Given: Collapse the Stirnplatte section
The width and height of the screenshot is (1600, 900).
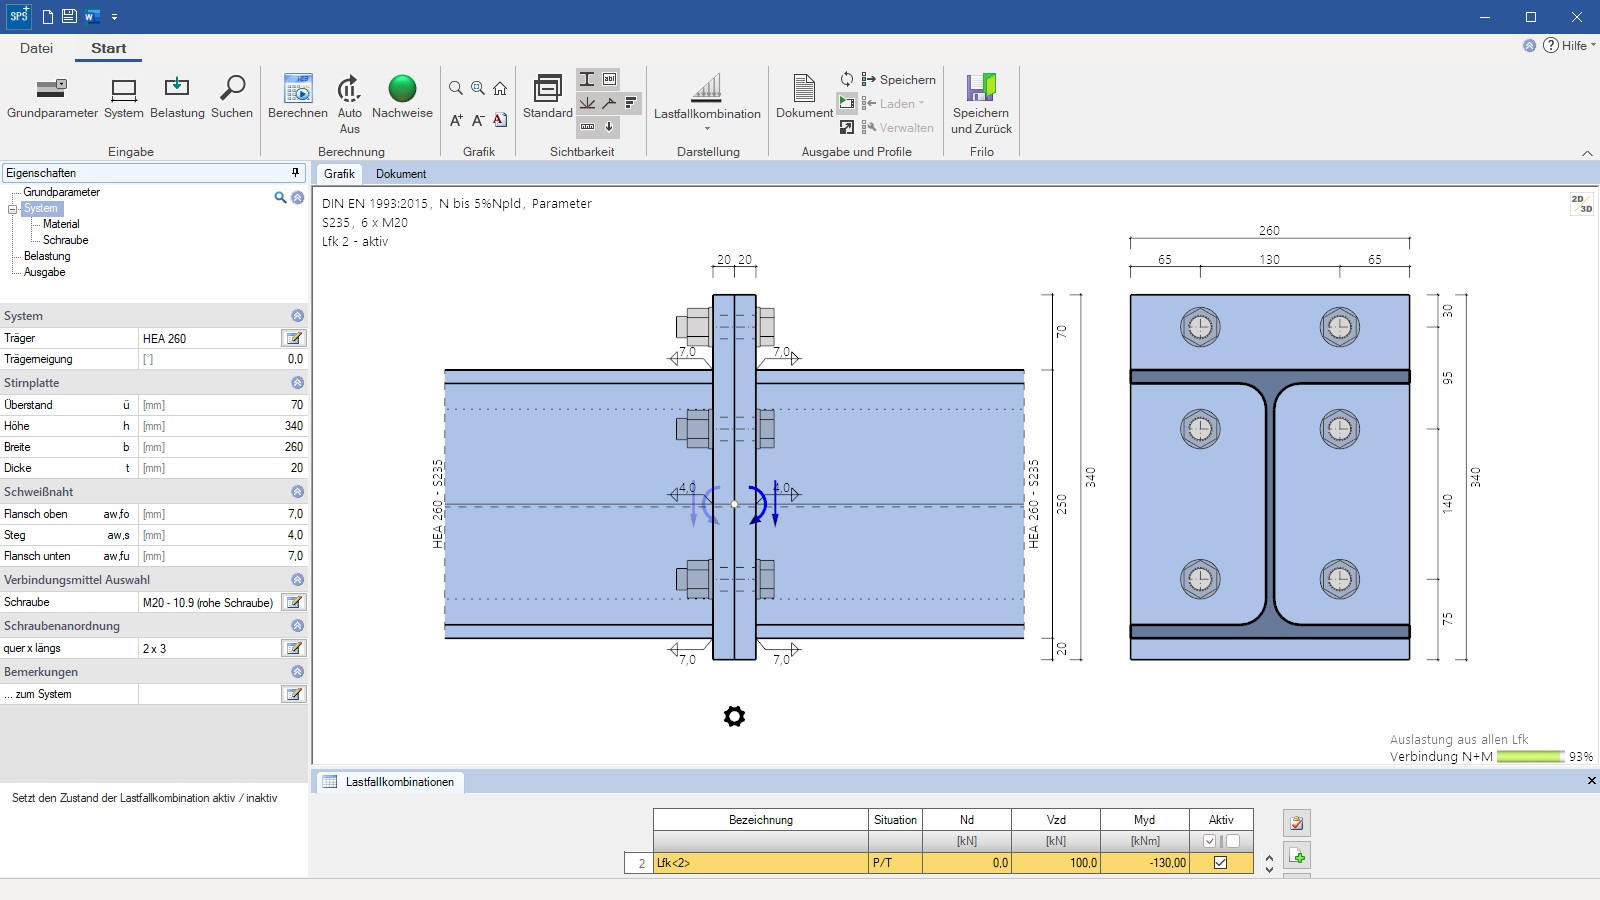Looking at the screenshot, I should click(297, 383).
